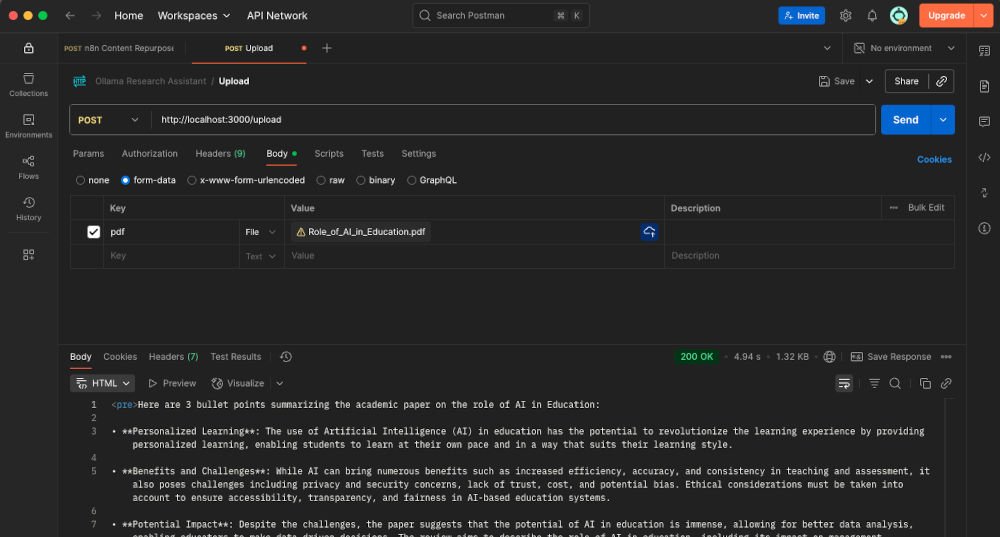Expand the HTML response format dropdown
The height and width of the screenshot is (537, 1000).
(x=103, y=383)
